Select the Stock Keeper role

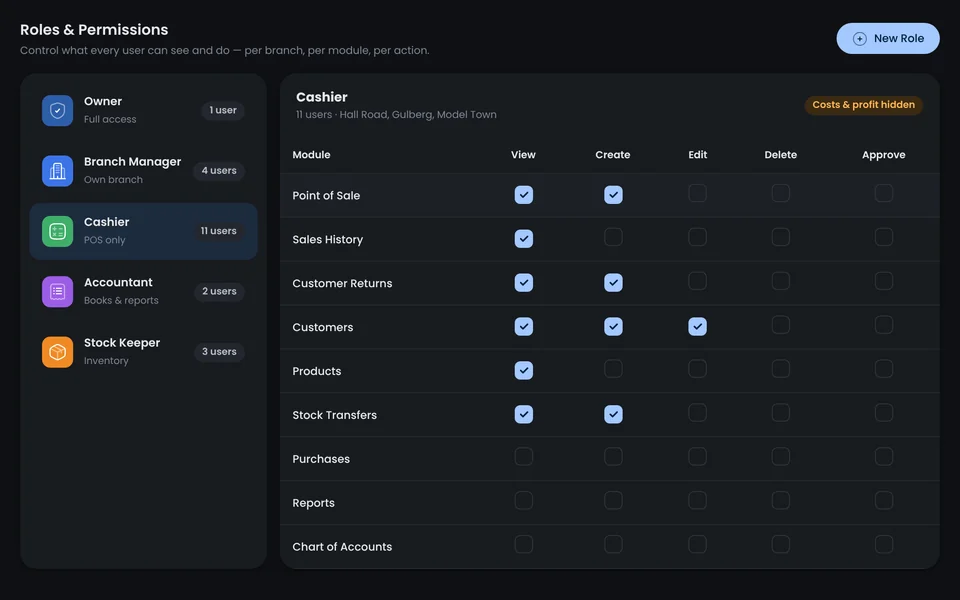(x=143, y=352)
